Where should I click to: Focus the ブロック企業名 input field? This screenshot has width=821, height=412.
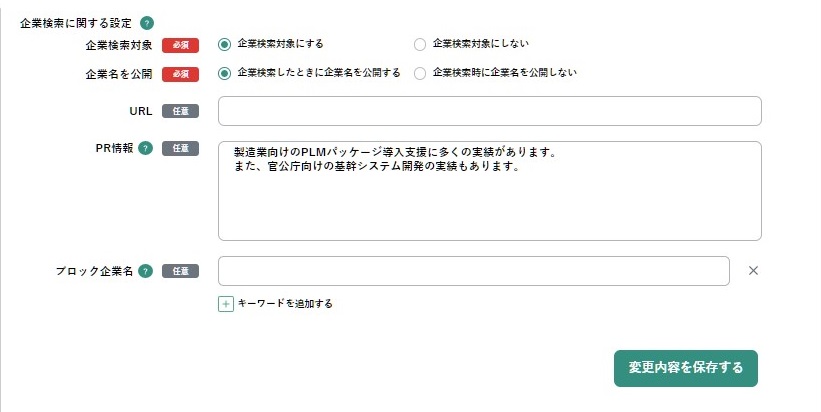[474, 271]
